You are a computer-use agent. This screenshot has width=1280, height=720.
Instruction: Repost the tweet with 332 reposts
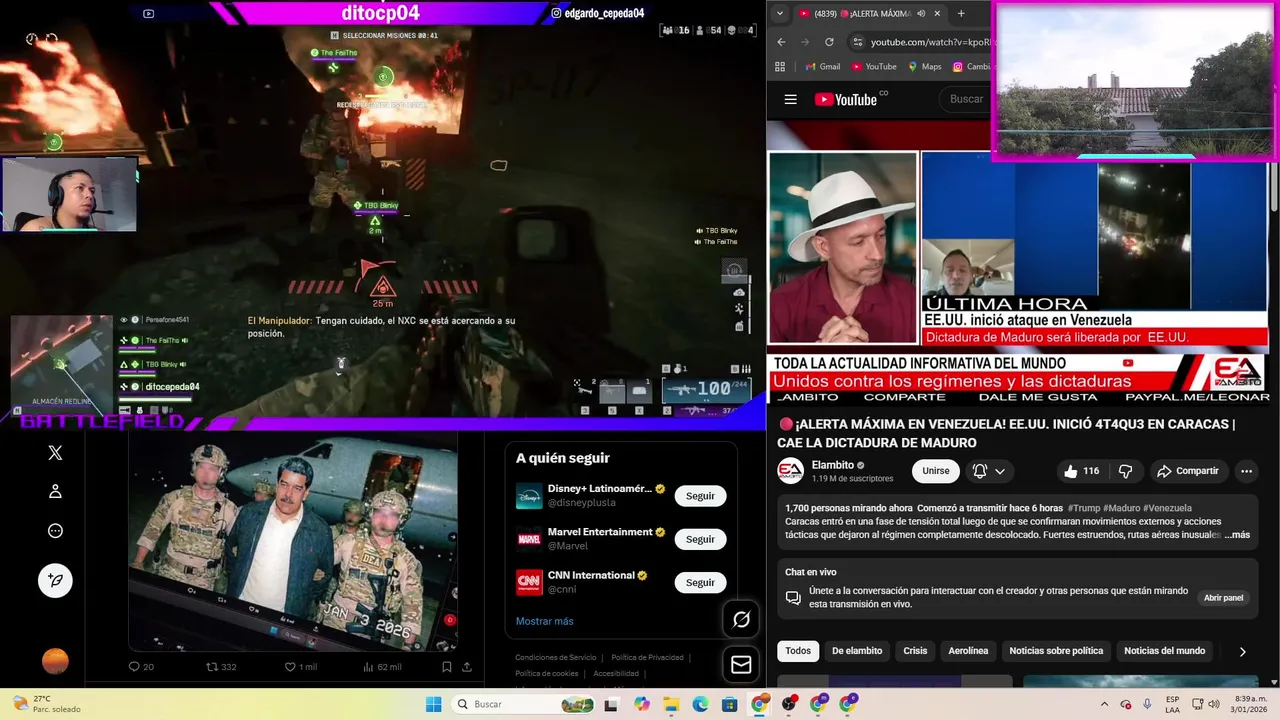221,667
